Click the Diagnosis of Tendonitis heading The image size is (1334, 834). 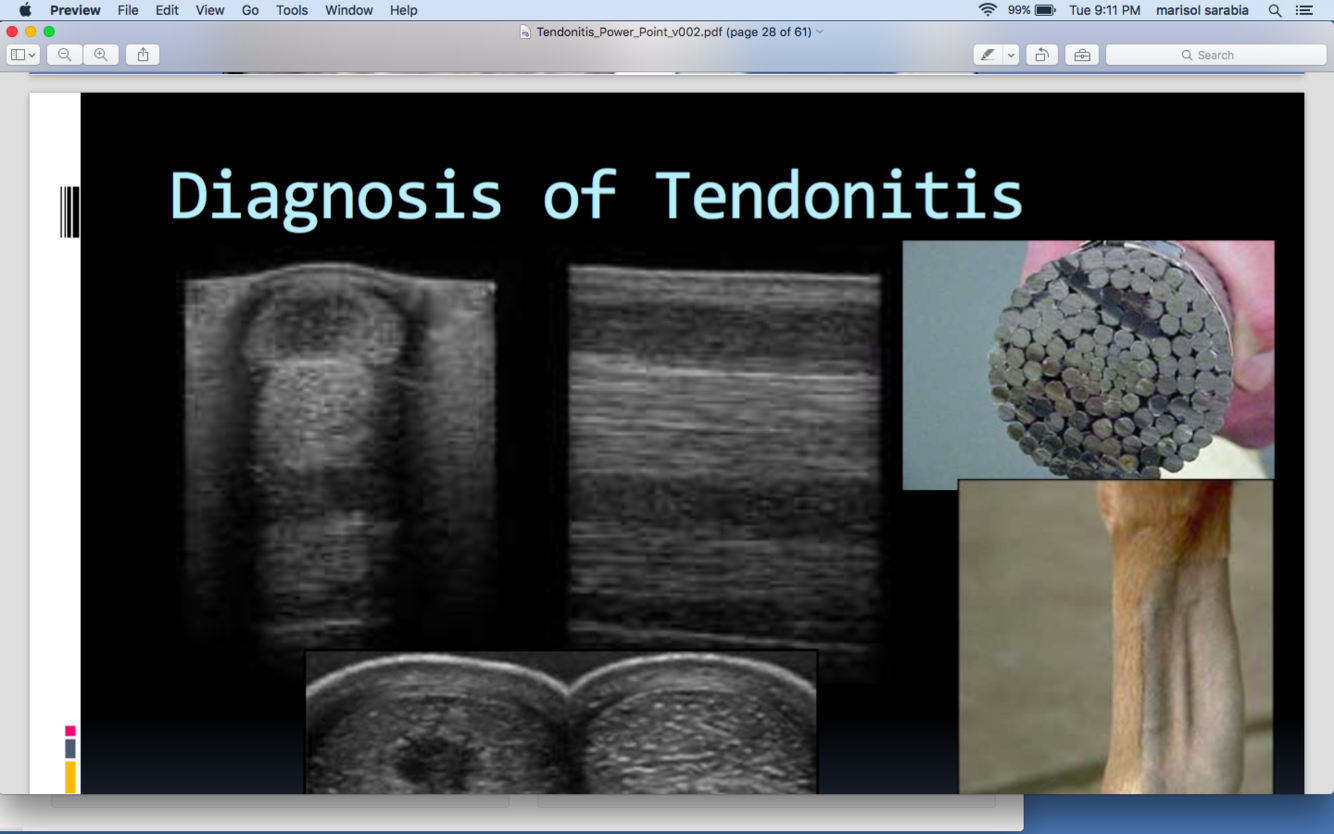(x=596, y=196)
